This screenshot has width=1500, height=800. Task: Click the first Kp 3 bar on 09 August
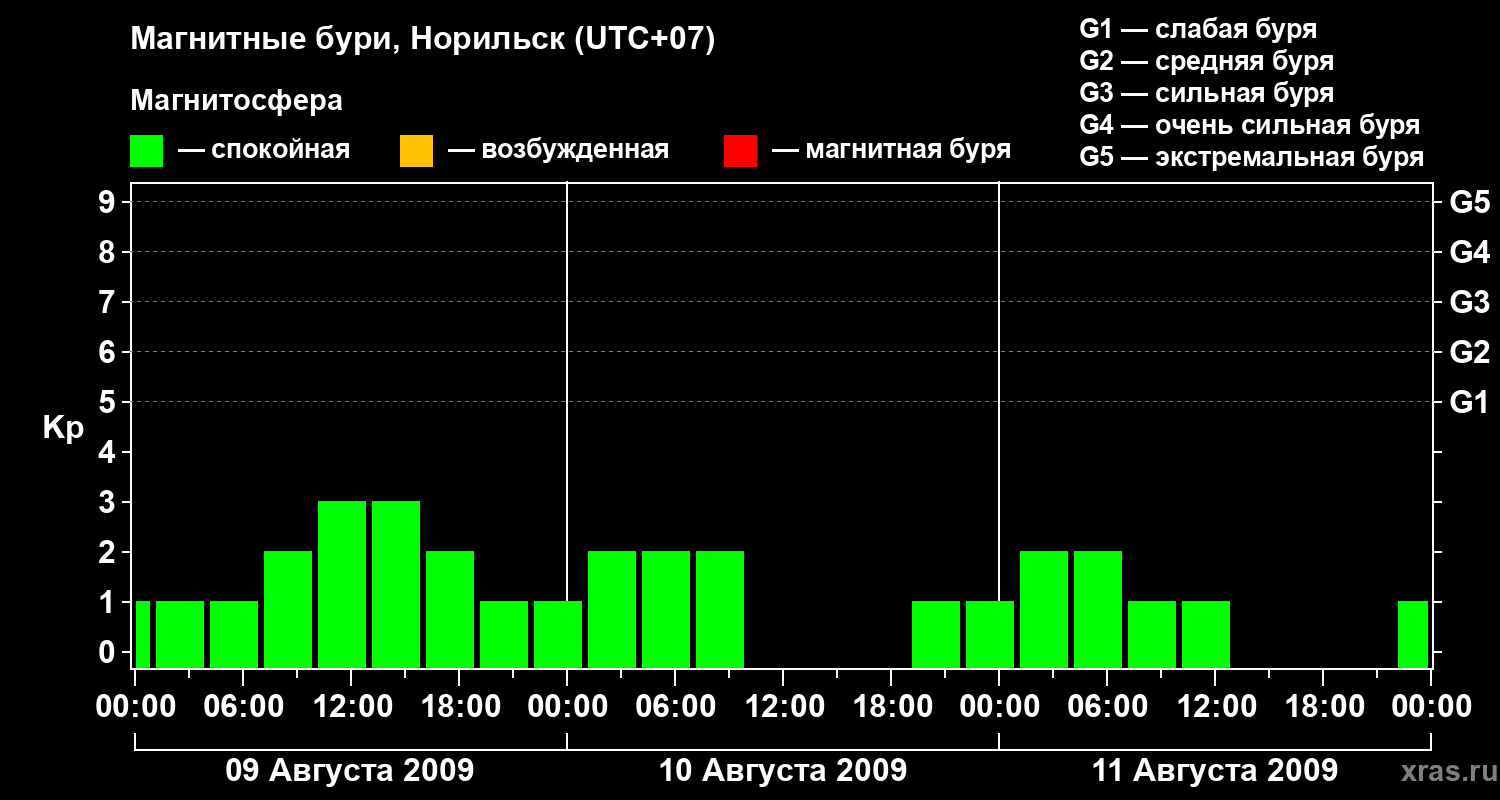[342, 584]
